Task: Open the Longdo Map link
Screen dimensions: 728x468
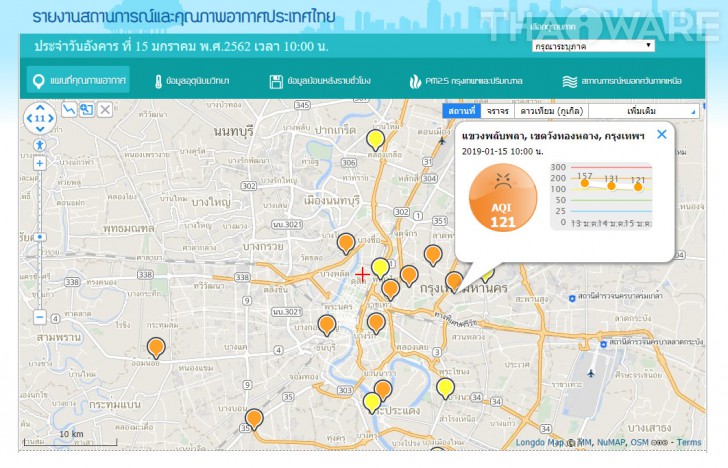Action: tap(540, 442)
